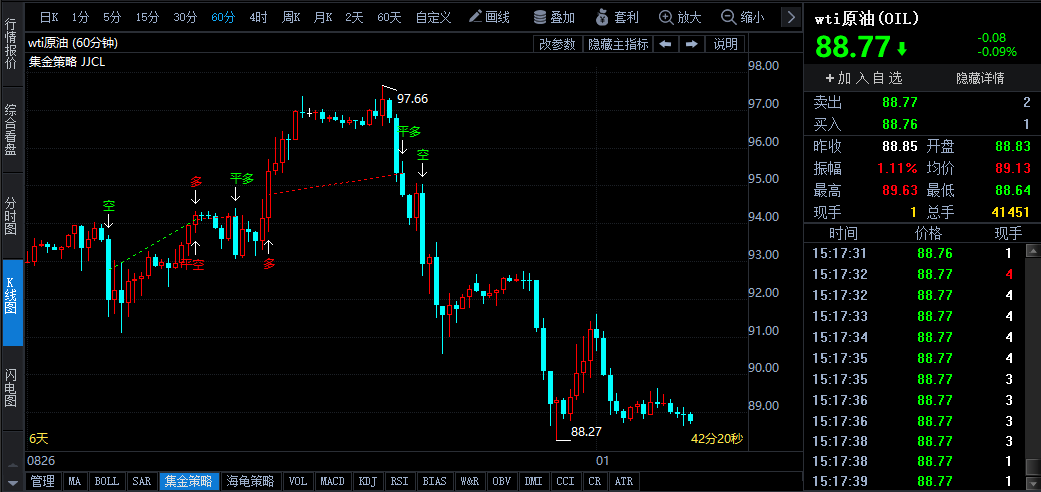This screenshot has width=1041, height=492.
Task: Select KDJ indicator tab
Action: [x=367, y=481]
